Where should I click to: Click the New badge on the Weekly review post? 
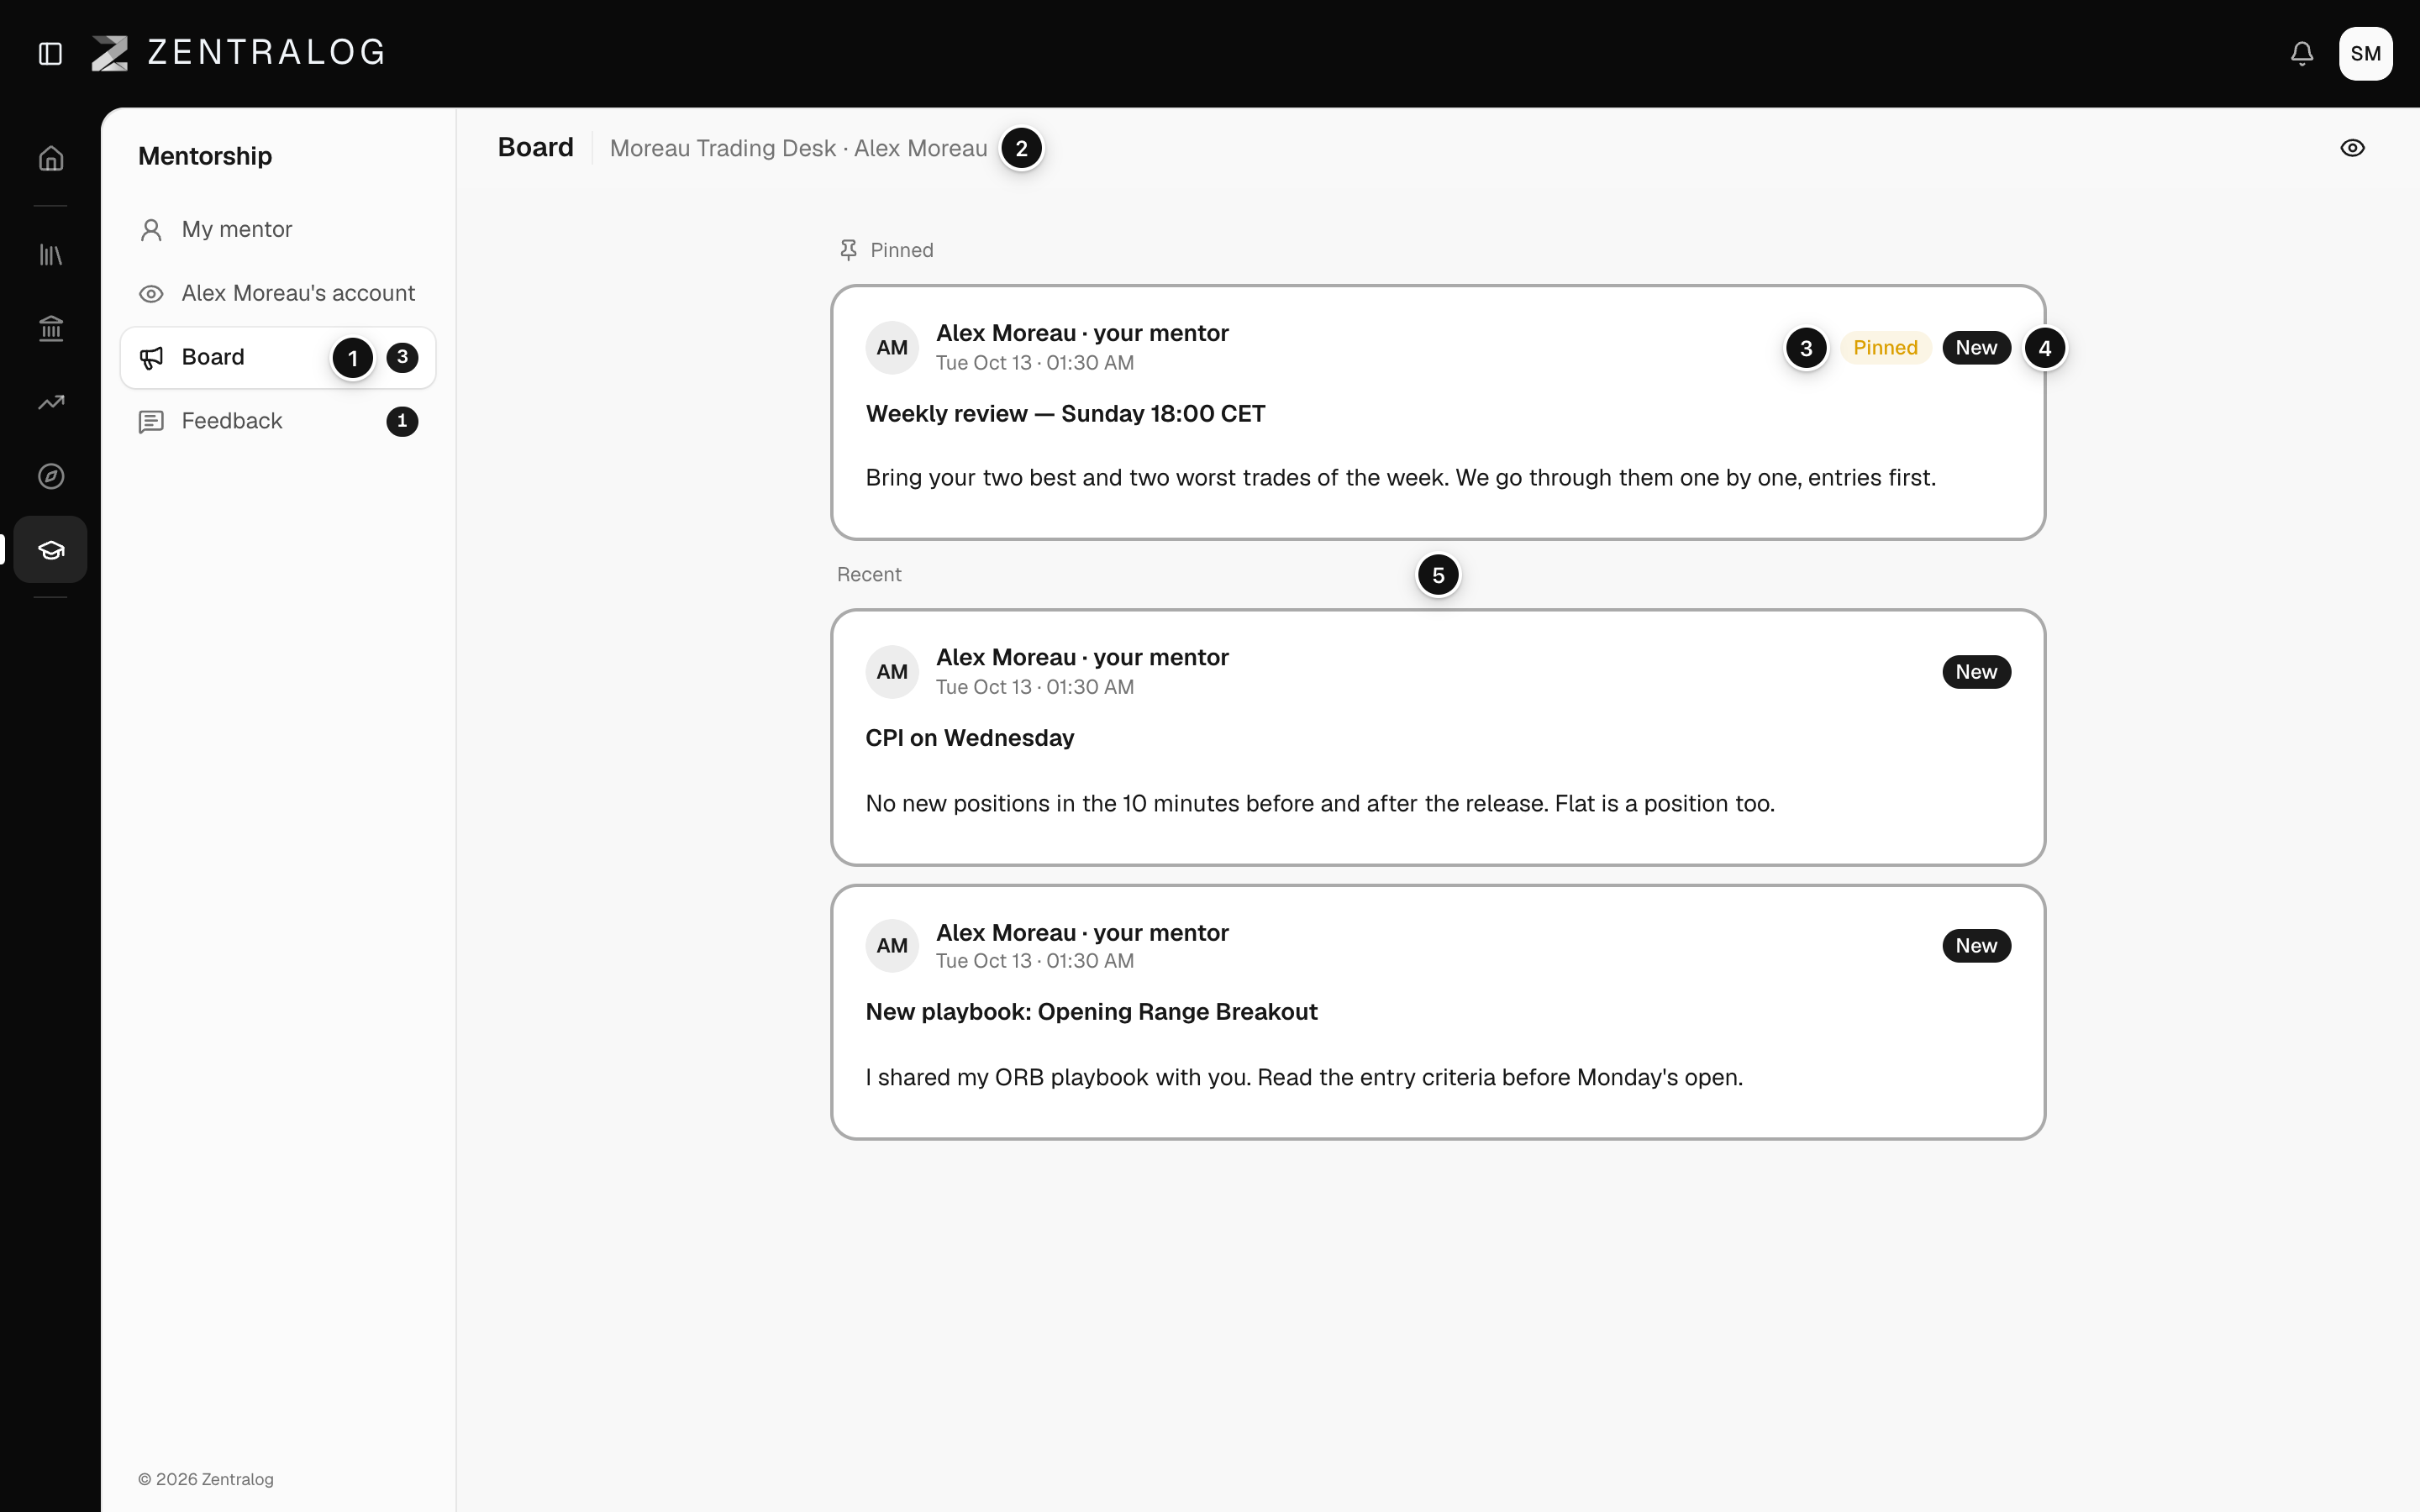pyautogui.click(x=1976, y=348)
